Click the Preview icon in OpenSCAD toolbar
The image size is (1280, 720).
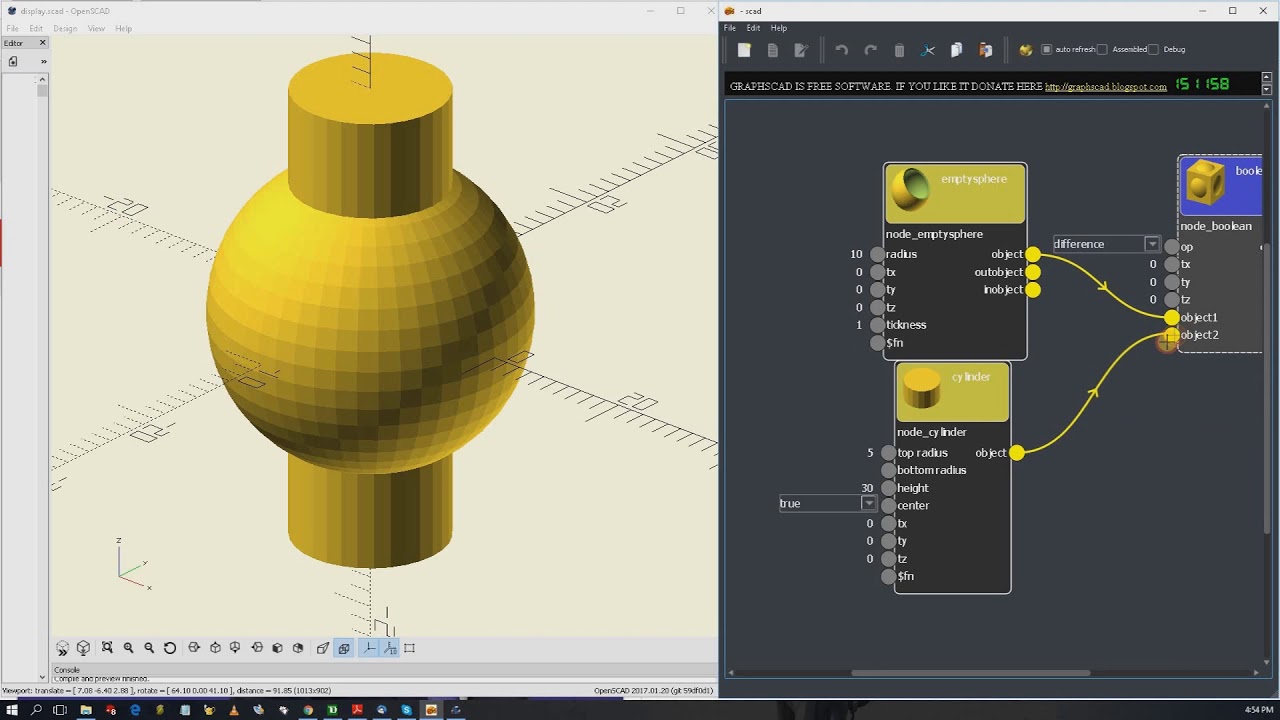pos(62,648)
